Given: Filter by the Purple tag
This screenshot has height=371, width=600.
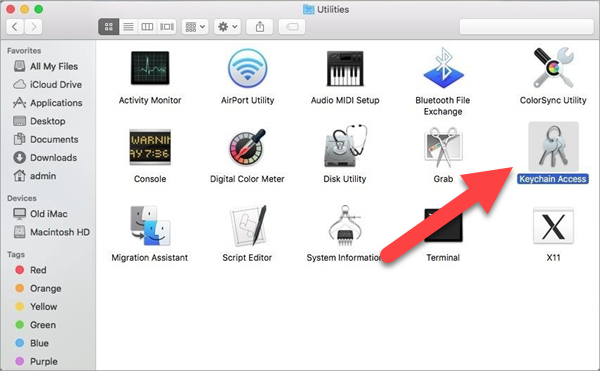Looking at the screenshot, I should tap(36, 361).
